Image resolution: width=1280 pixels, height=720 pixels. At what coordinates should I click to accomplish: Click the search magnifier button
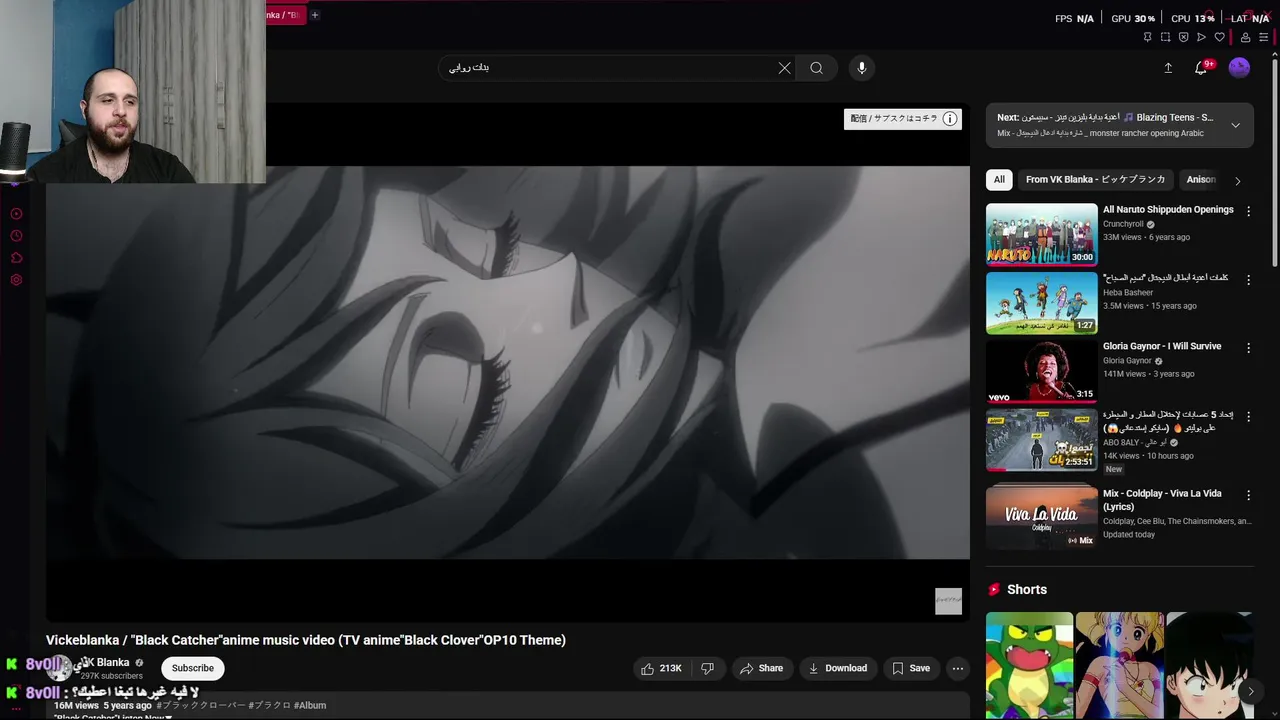(817, 68)
